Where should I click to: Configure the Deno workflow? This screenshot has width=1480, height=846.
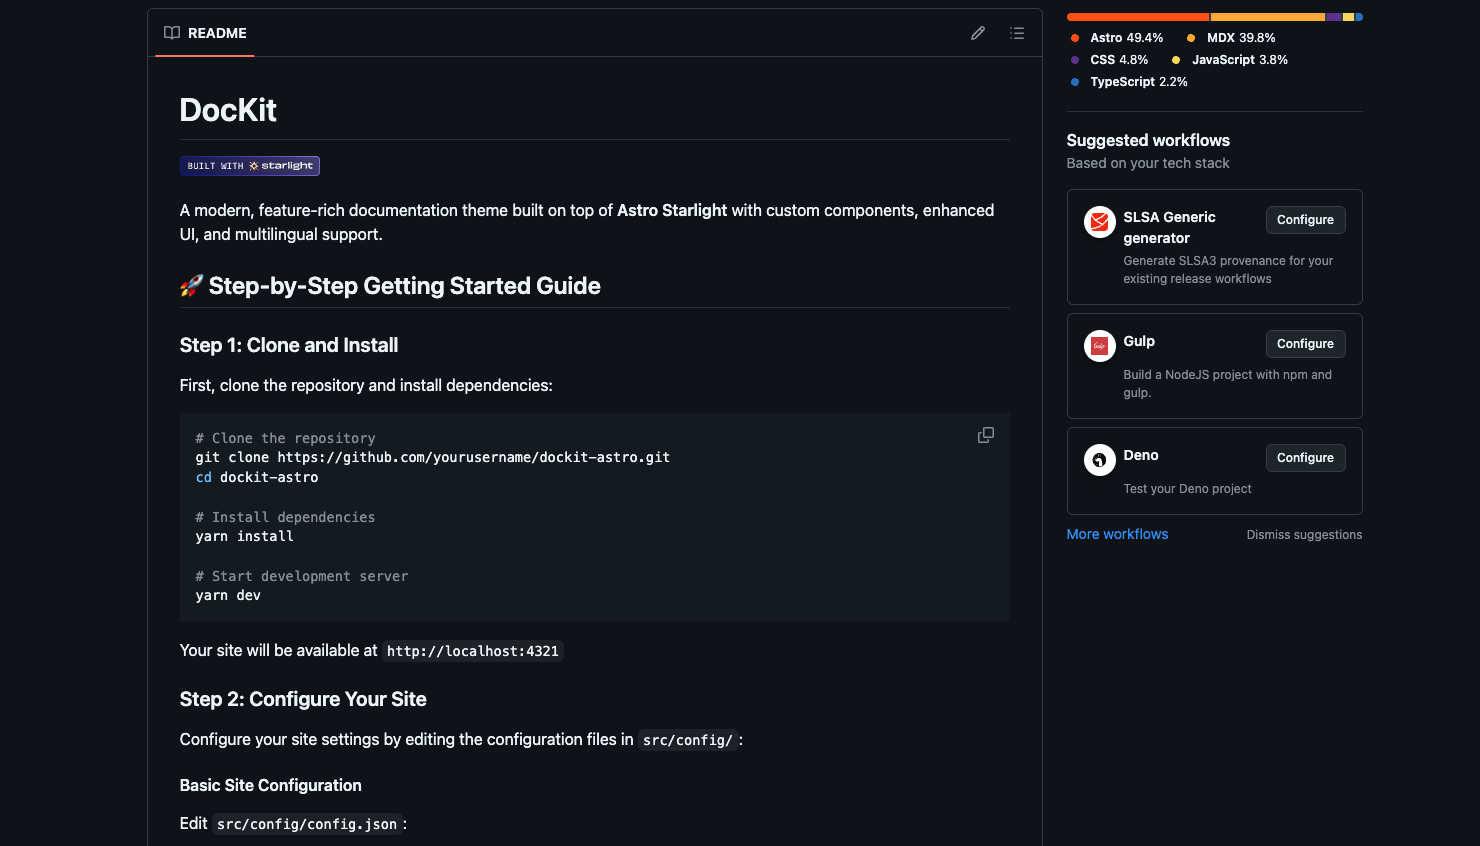(x=1305, y=457)
